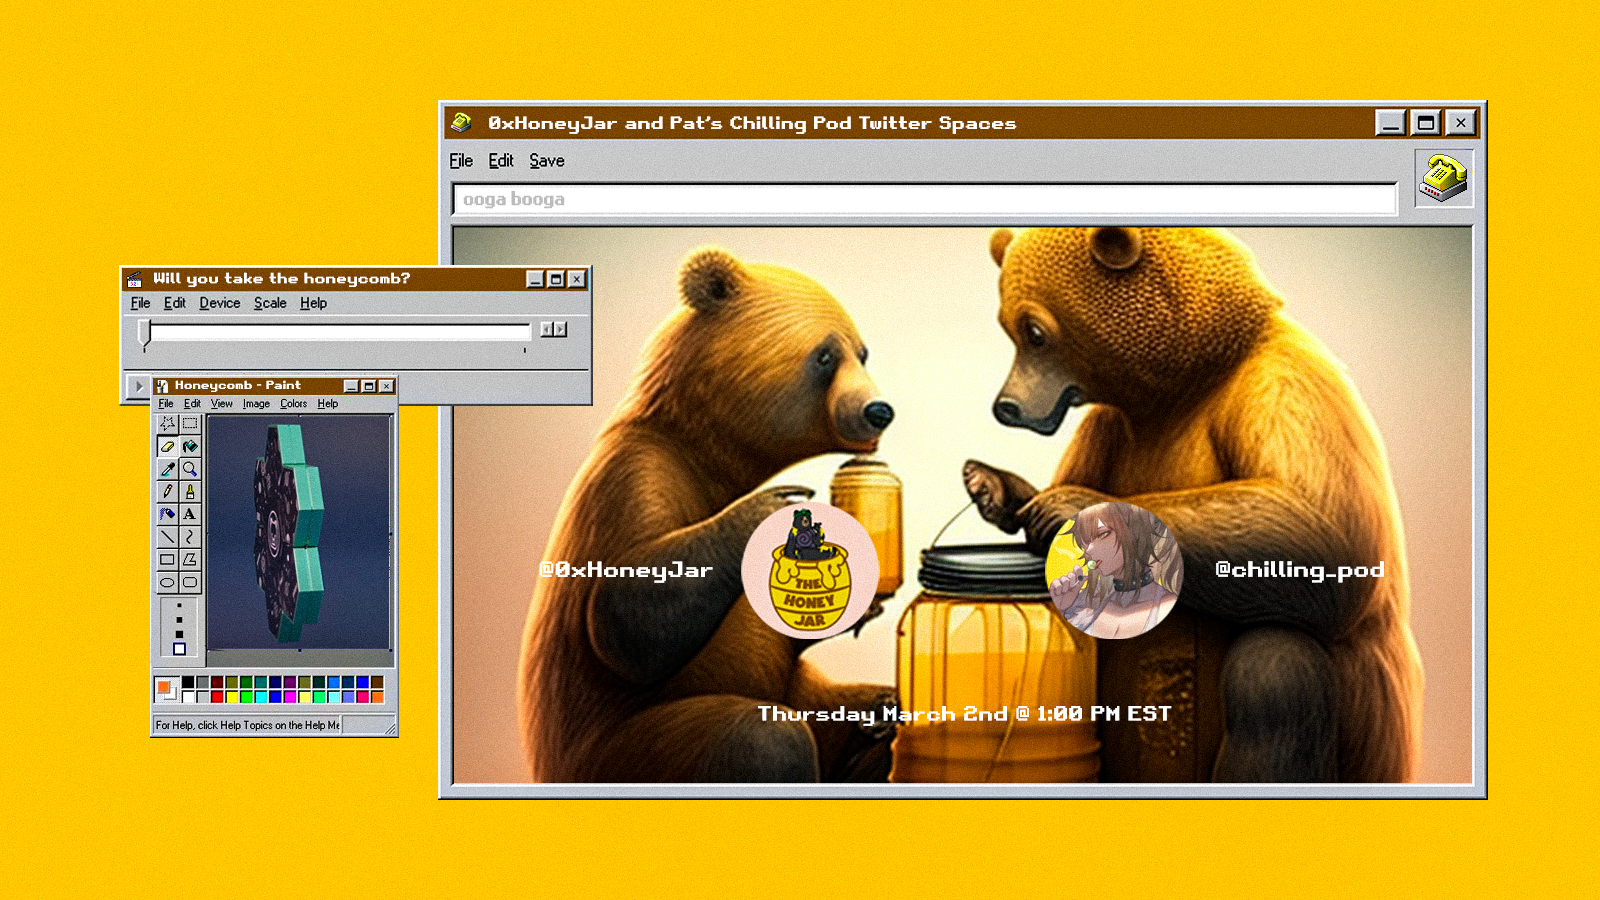Screen dimensions: 1600x900
Task: Click the right arrow button beside the seek bar
Action: (x=561, y=329)
